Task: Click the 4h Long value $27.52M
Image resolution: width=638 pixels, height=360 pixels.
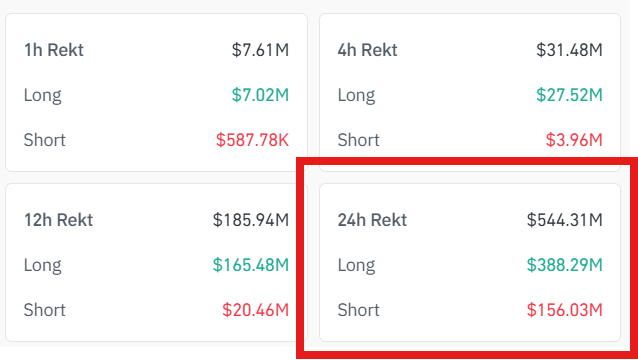Action: 569,95
